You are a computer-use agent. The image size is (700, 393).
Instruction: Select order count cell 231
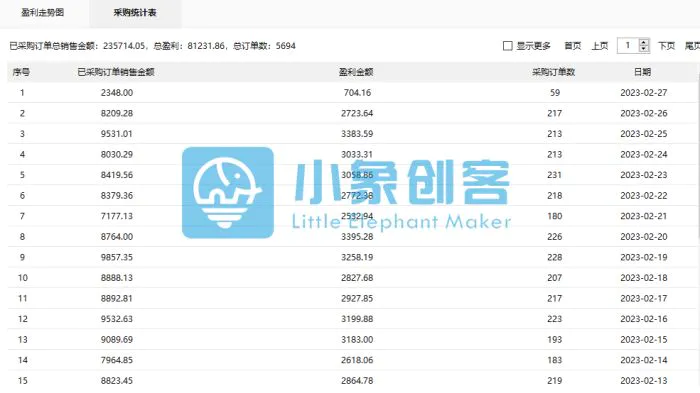tap(554, 175)
